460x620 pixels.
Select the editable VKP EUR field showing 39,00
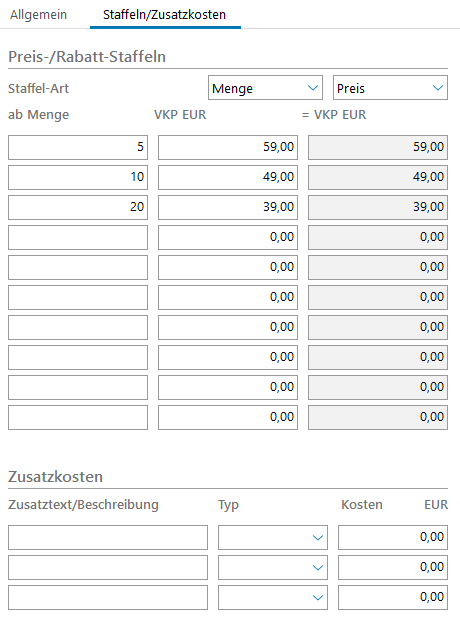(x=228, y=207)
